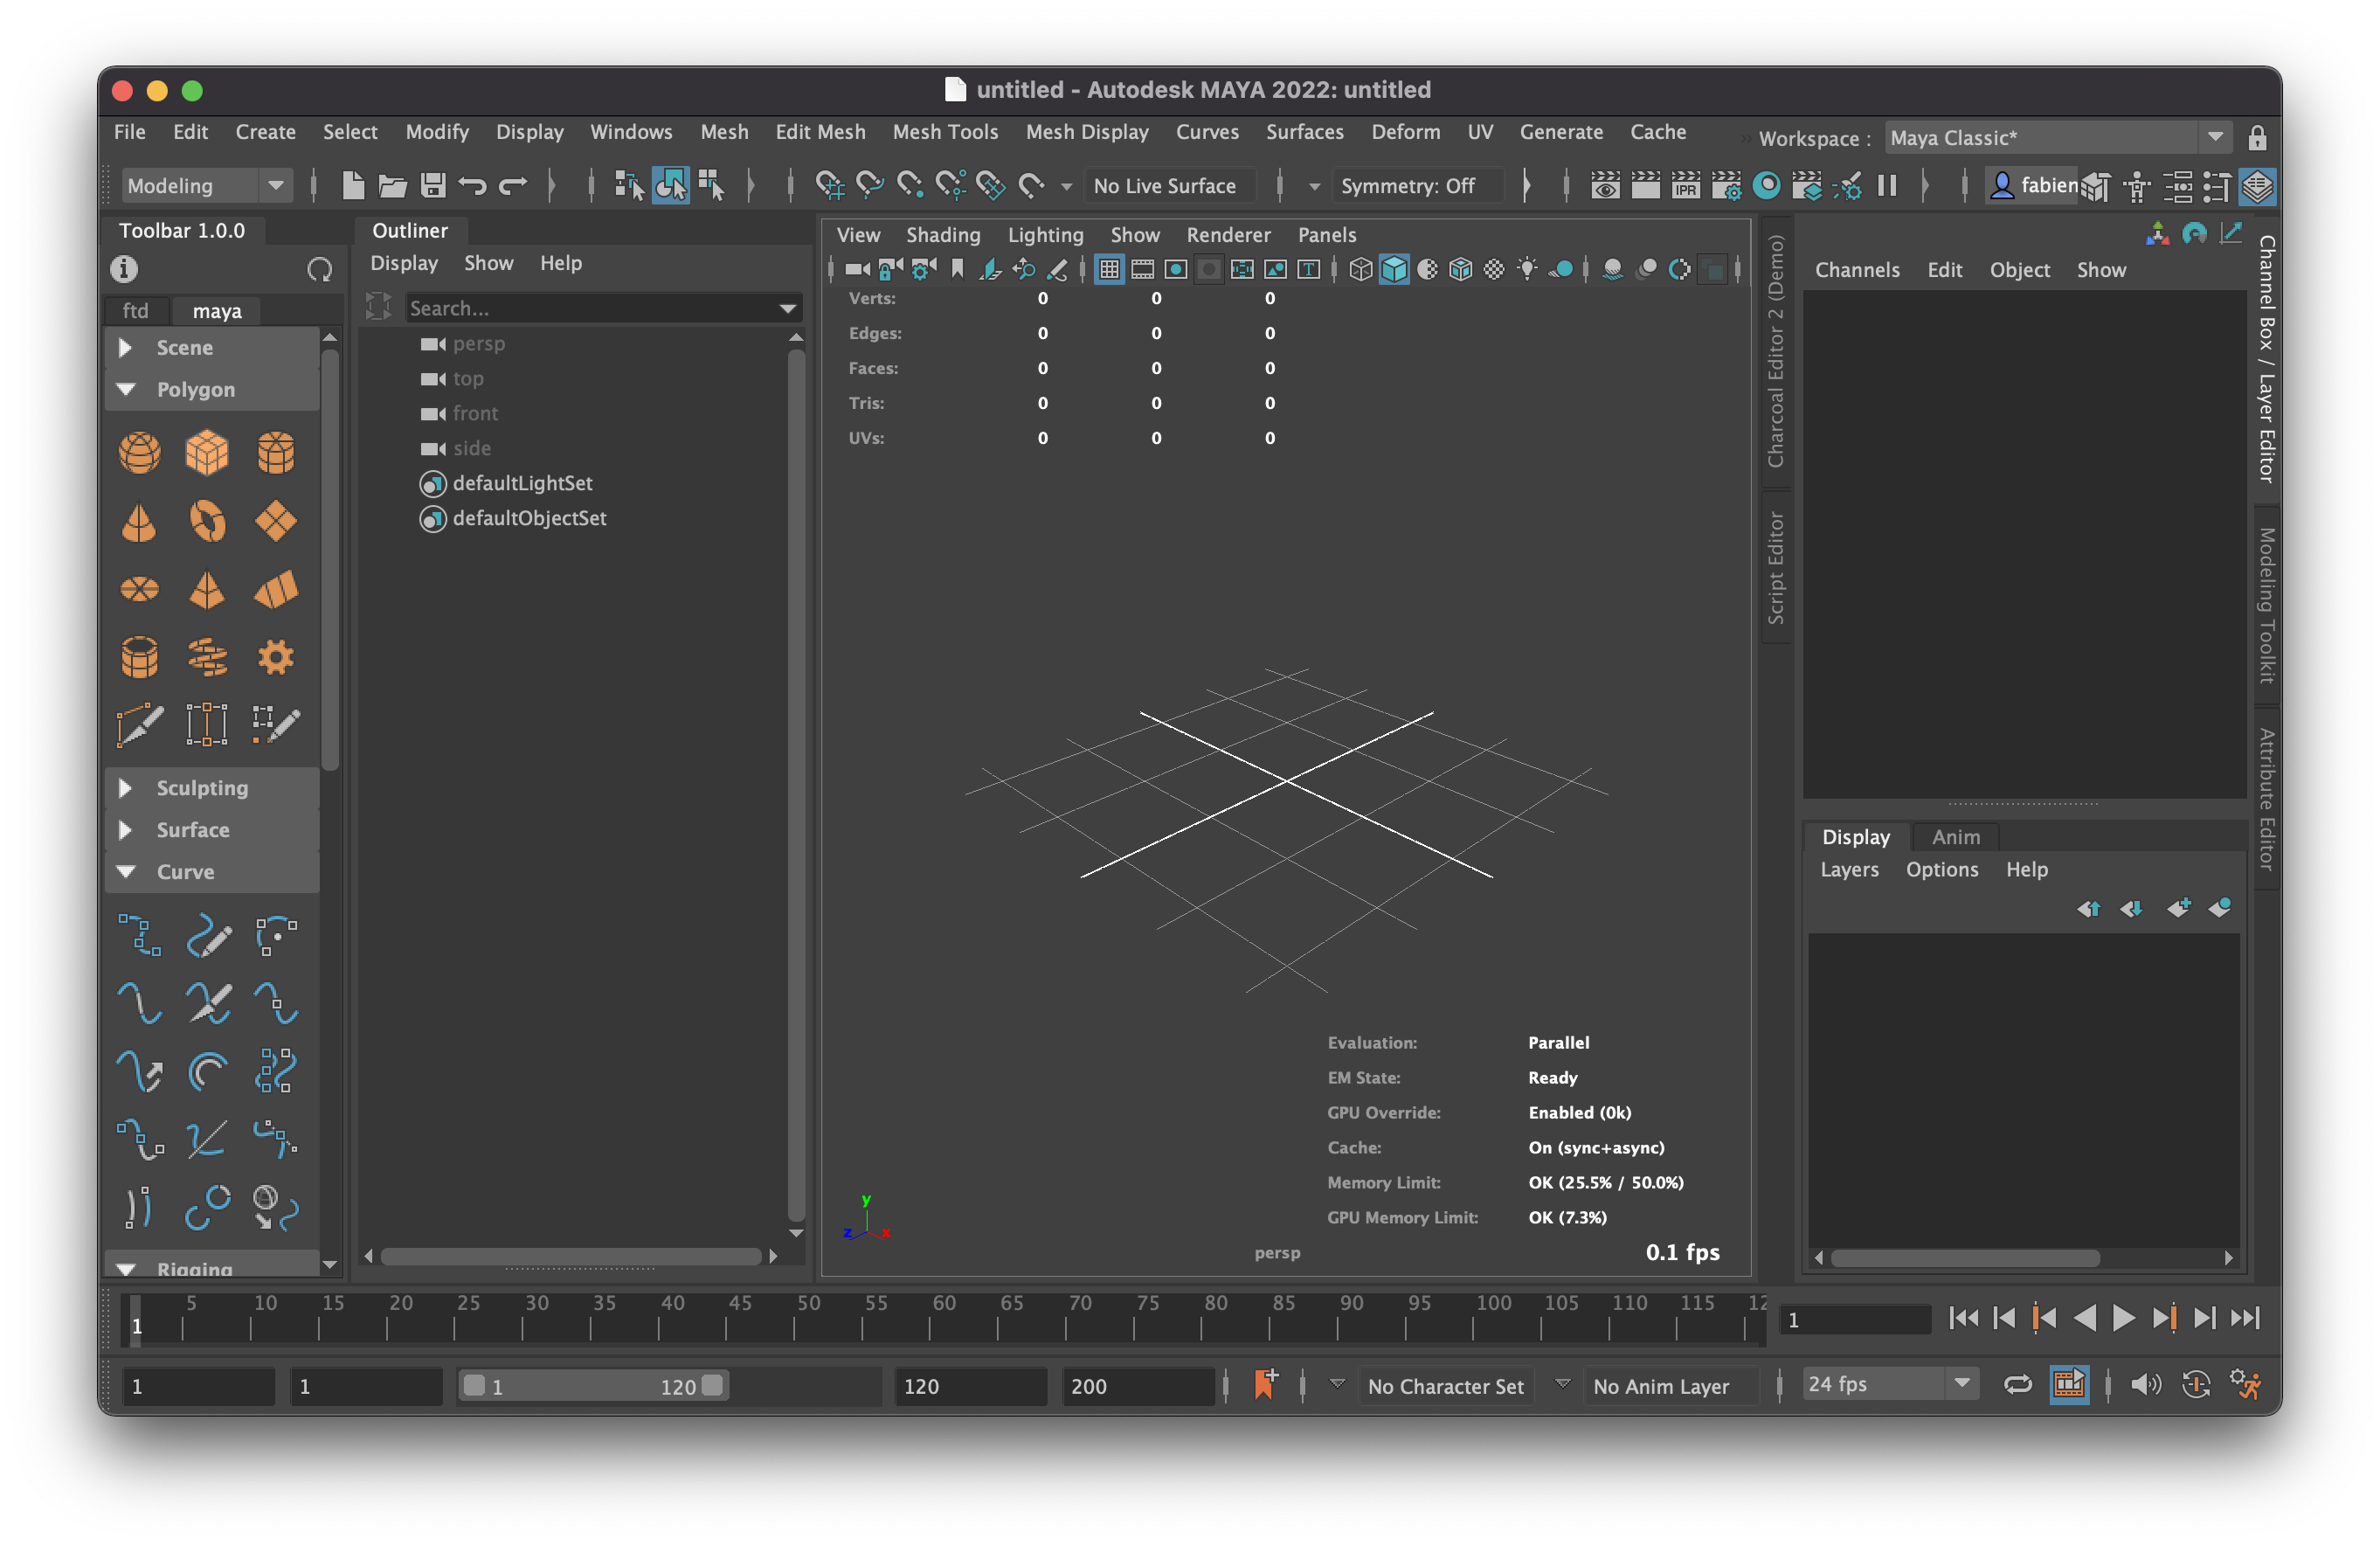Click the Symmetry: Off button
Screen dimensions: 2380x1545
(1418, 185)
